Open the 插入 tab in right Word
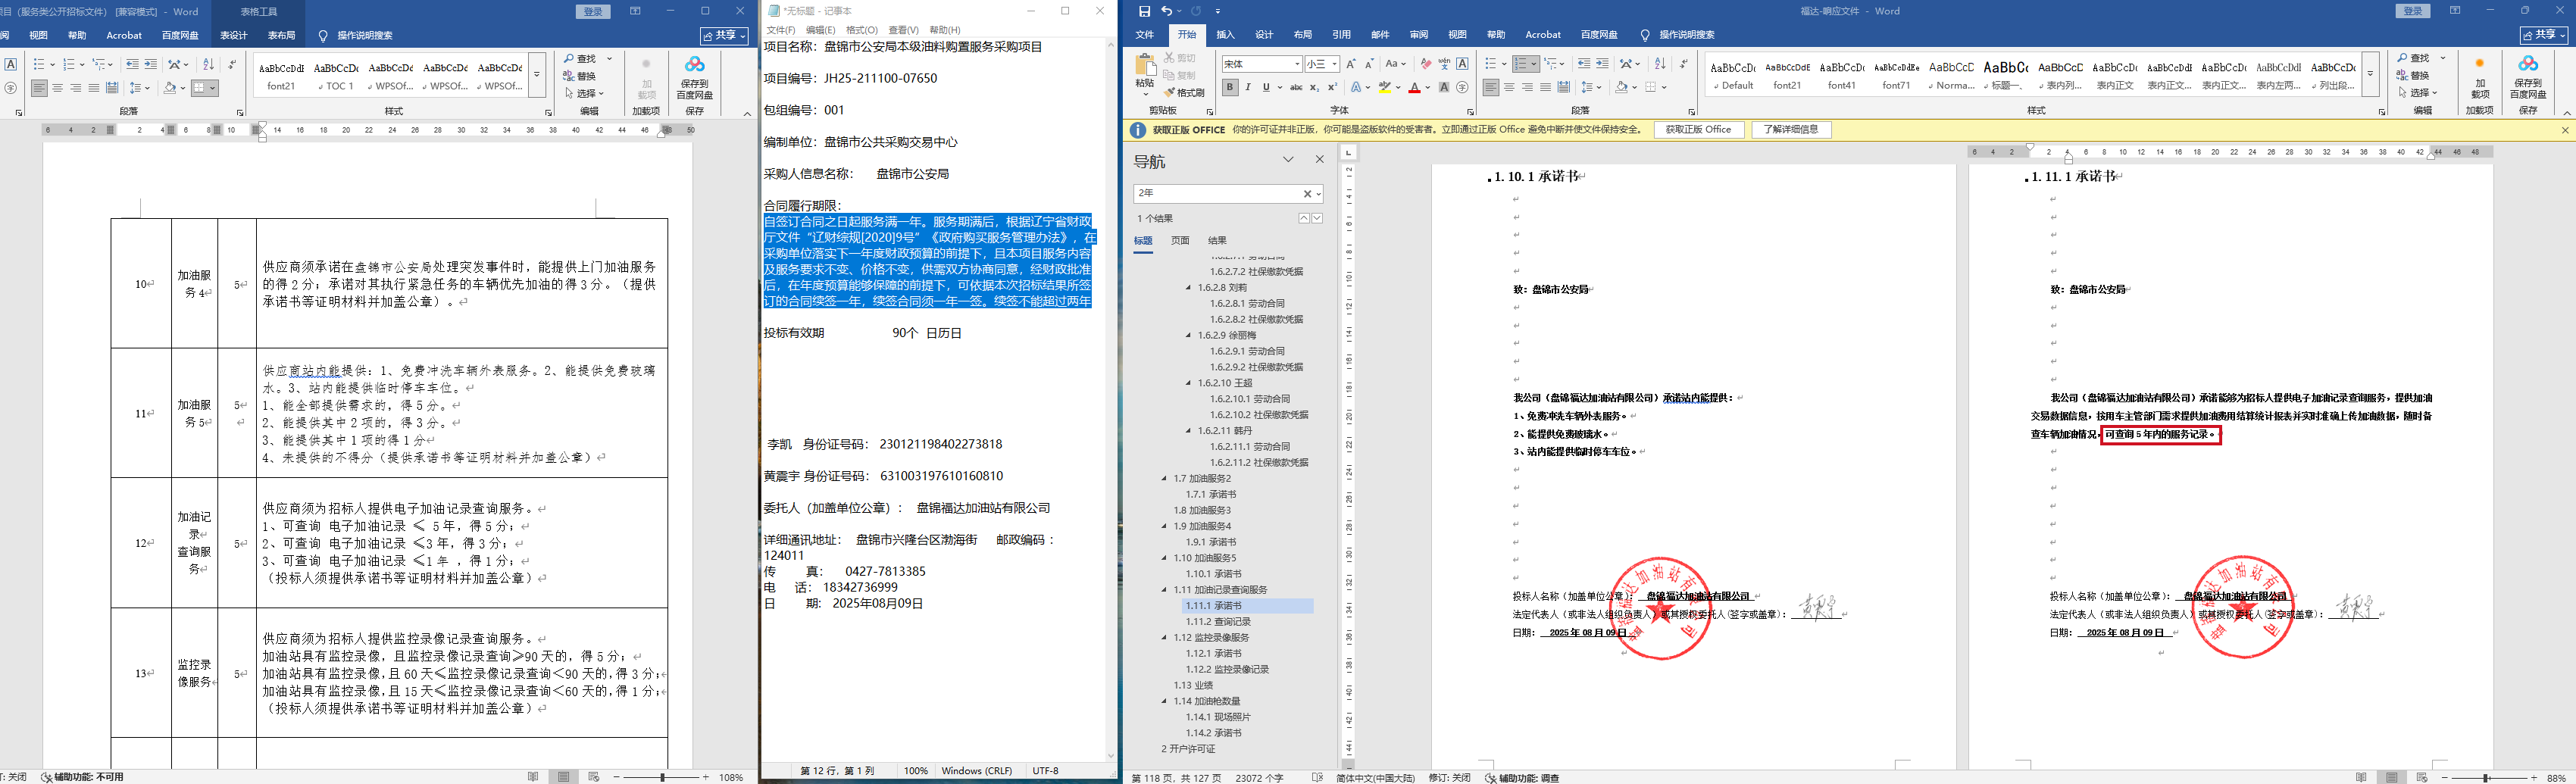This screenshot has height=784, width=2576. [1225, 35]
